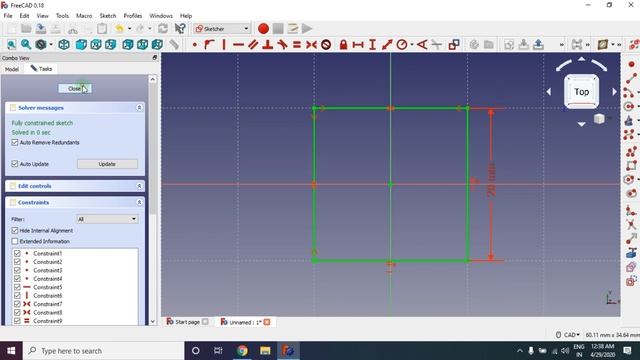Collapse the Edit controls section

139,186
